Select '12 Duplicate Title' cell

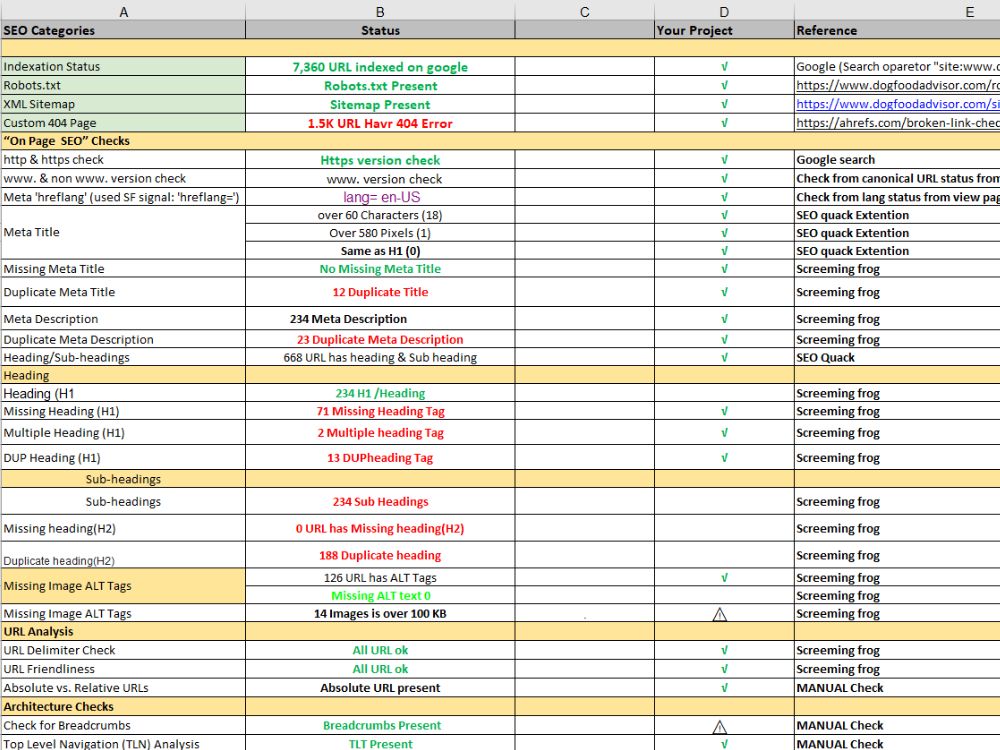coord(380,292)
